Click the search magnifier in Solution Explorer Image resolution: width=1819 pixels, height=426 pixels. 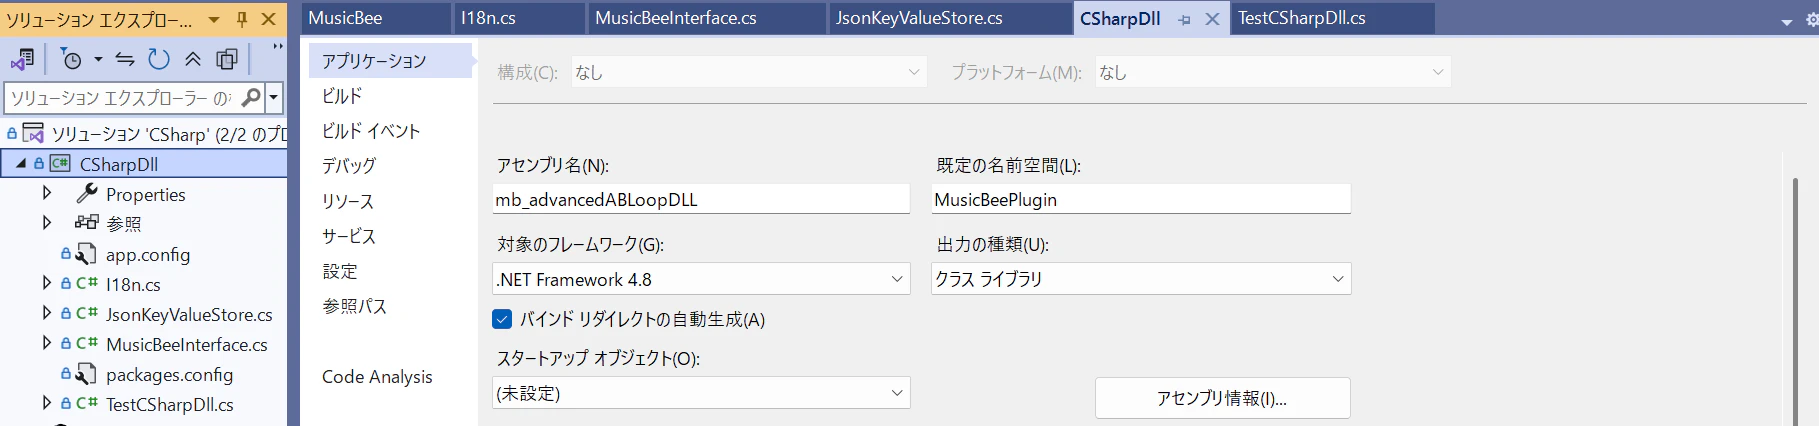point(251,98)
